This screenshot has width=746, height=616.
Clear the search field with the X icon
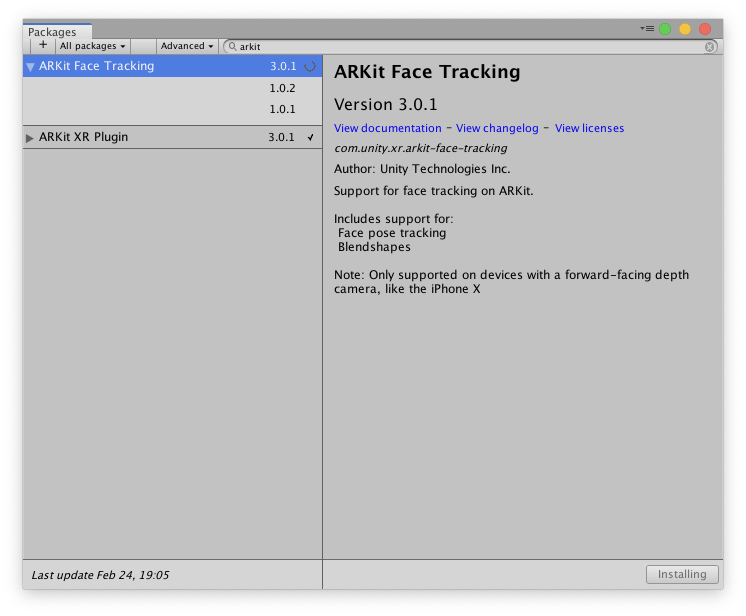[709, 47]
